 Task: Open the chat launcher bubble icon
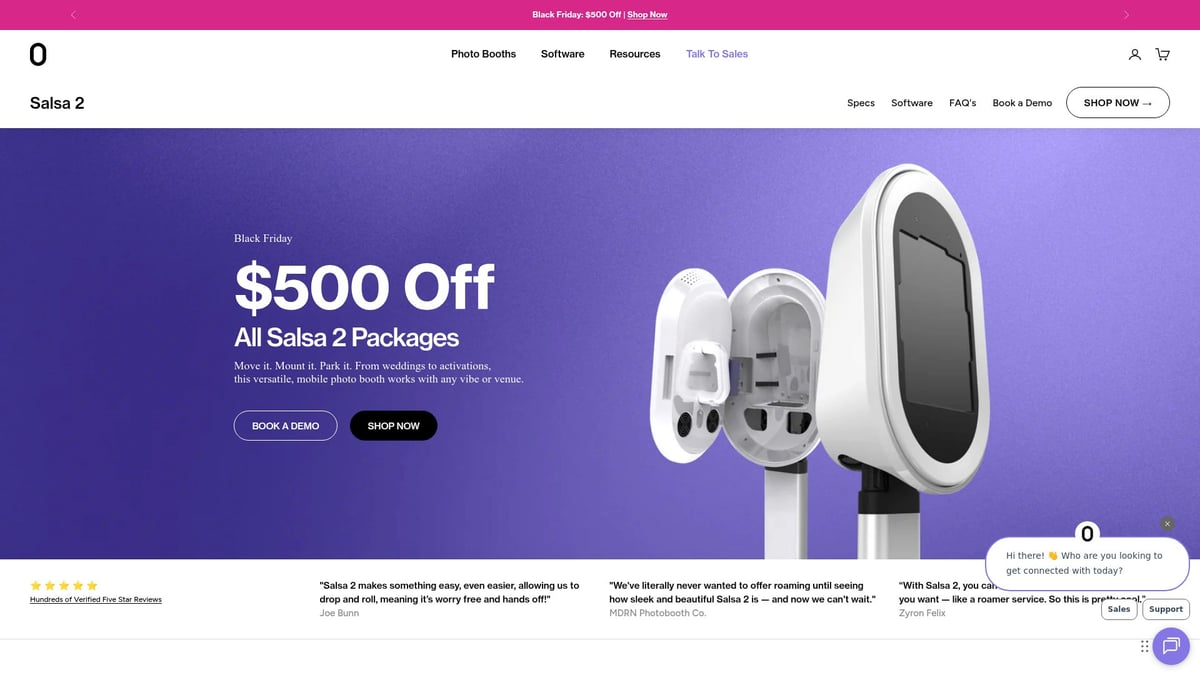pyautogui.click(x=1171, y=645)
